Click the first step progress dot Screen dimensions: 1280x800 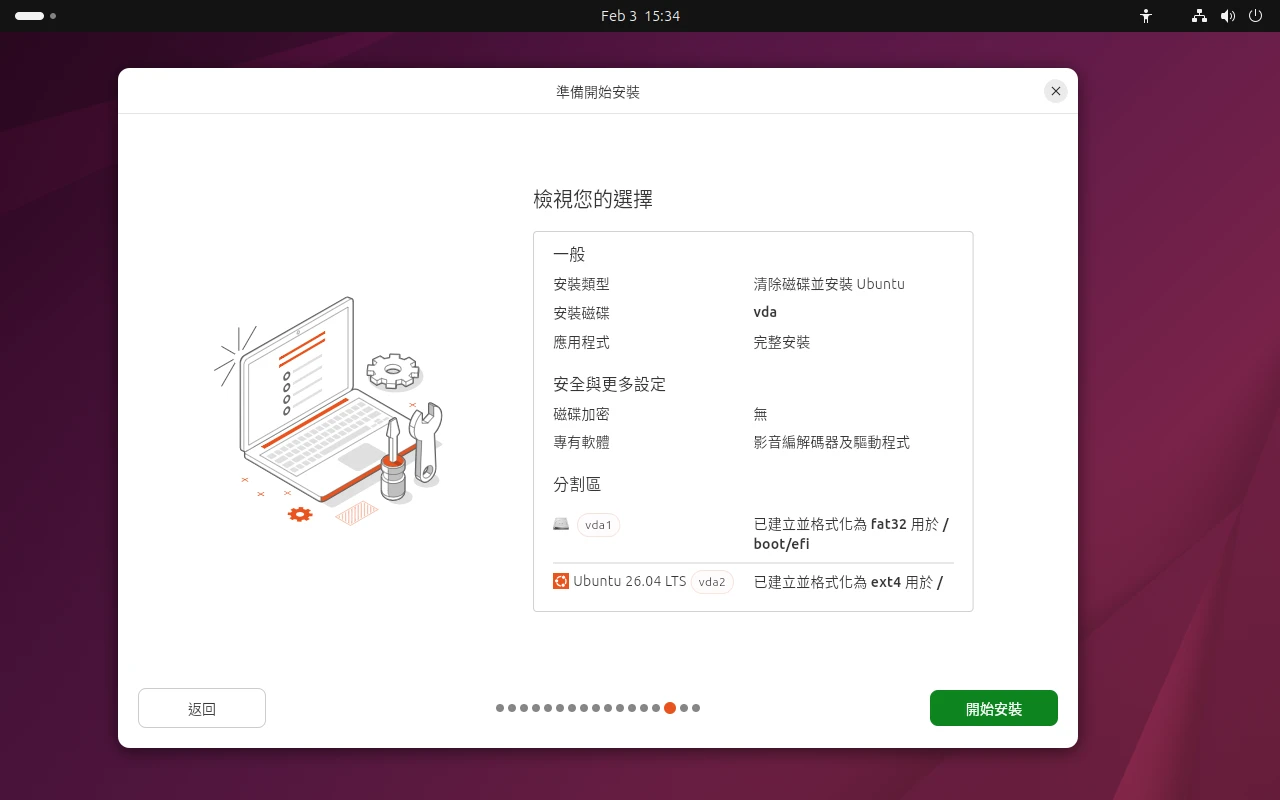tap(500, 708)
